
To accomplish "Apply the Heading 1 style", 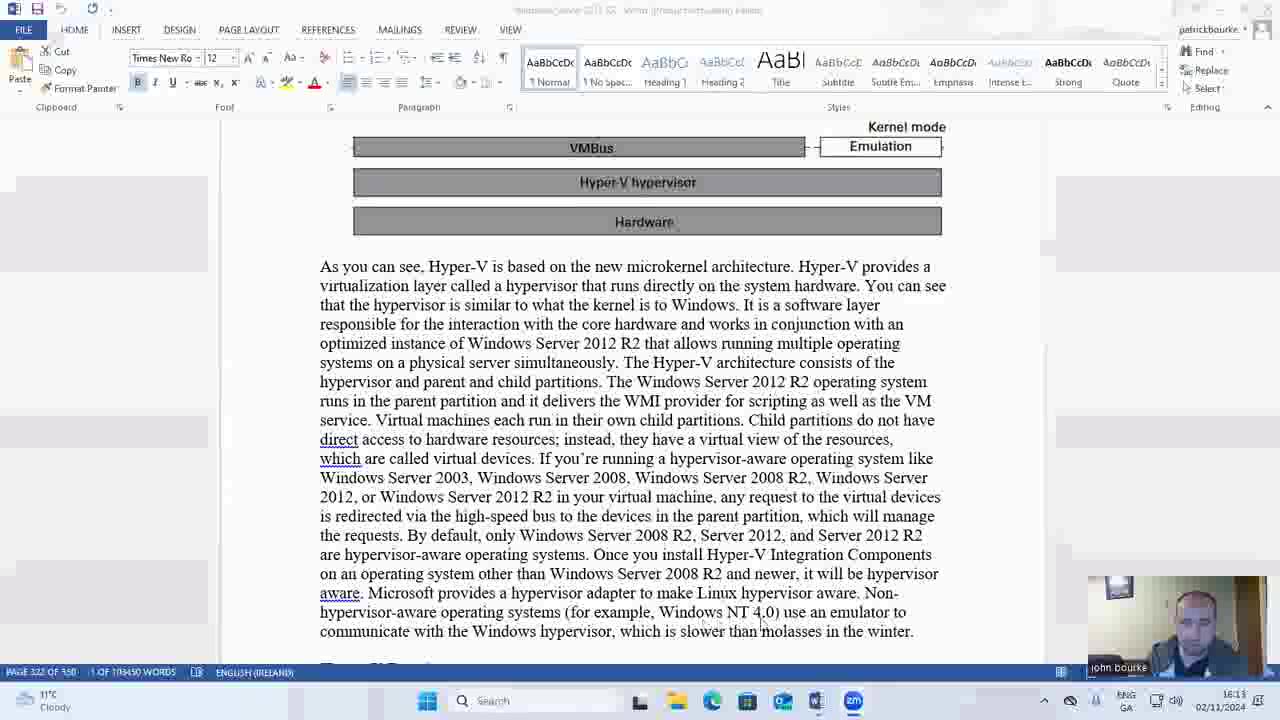I will 665,70.
